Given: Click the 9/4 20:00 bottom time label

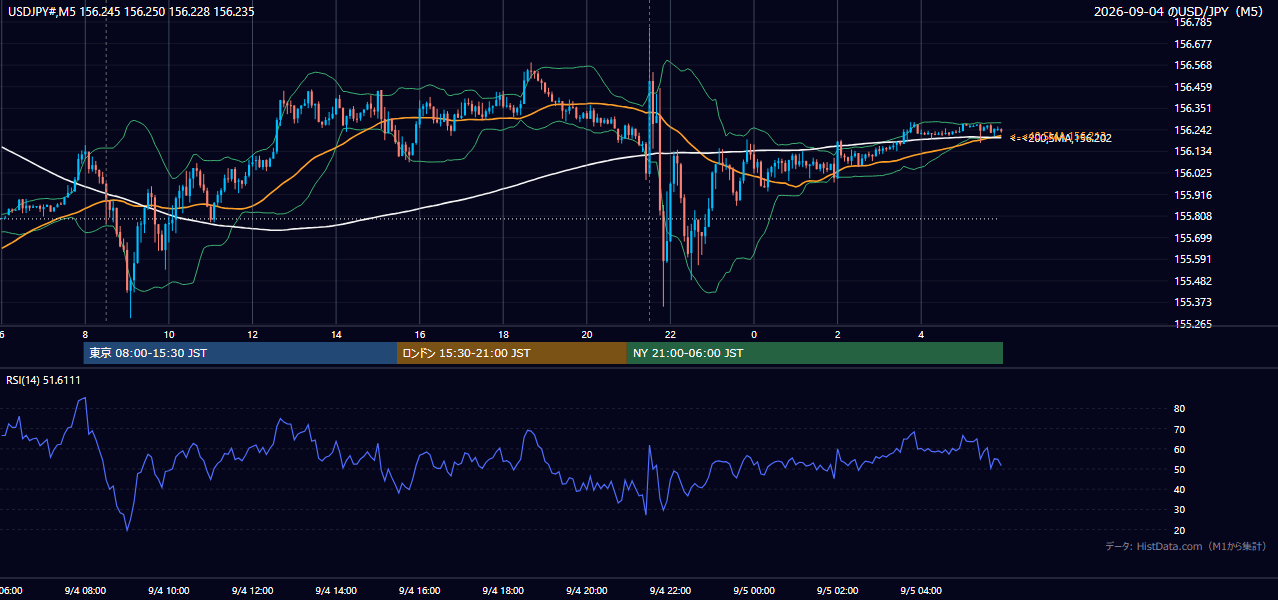Looking at the screenshot, I should (x=586, y=591).
